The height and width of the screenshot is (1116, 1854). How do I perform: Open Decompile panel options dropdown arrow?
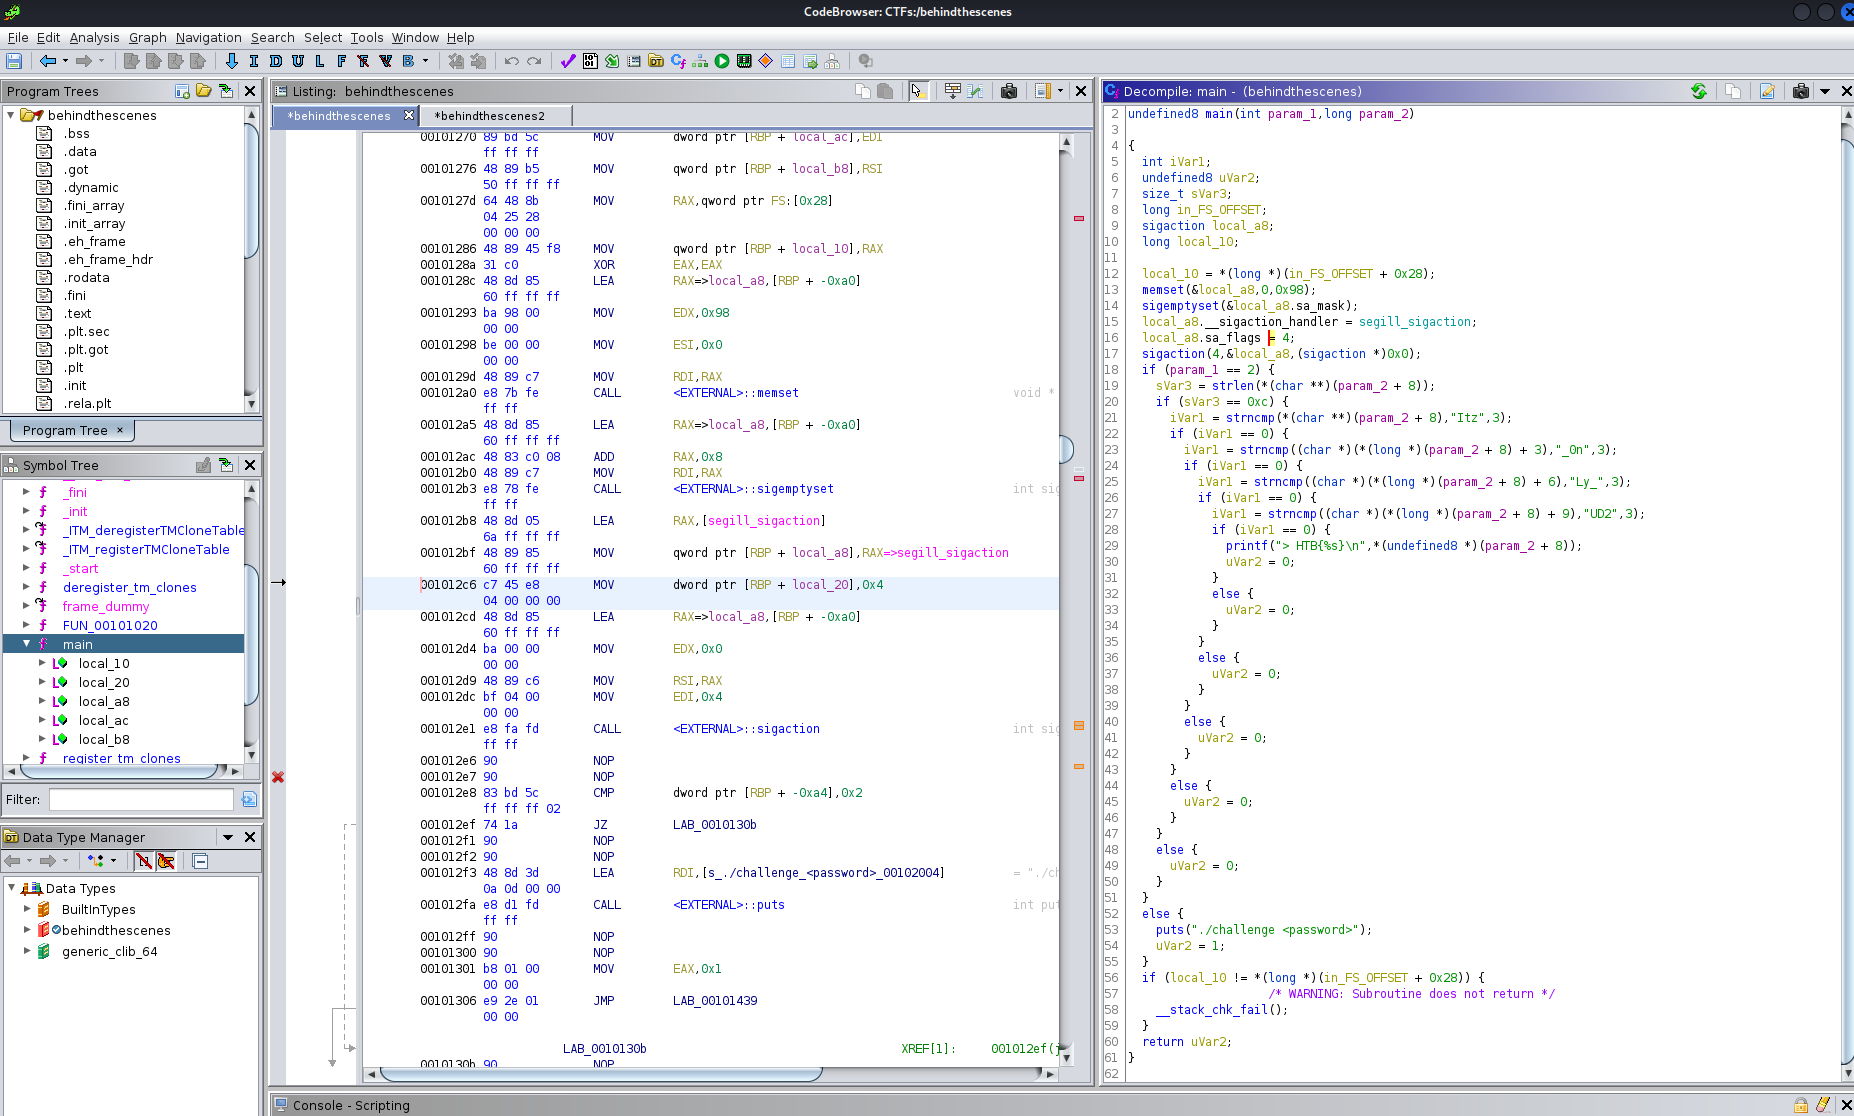coord(1825,91)
